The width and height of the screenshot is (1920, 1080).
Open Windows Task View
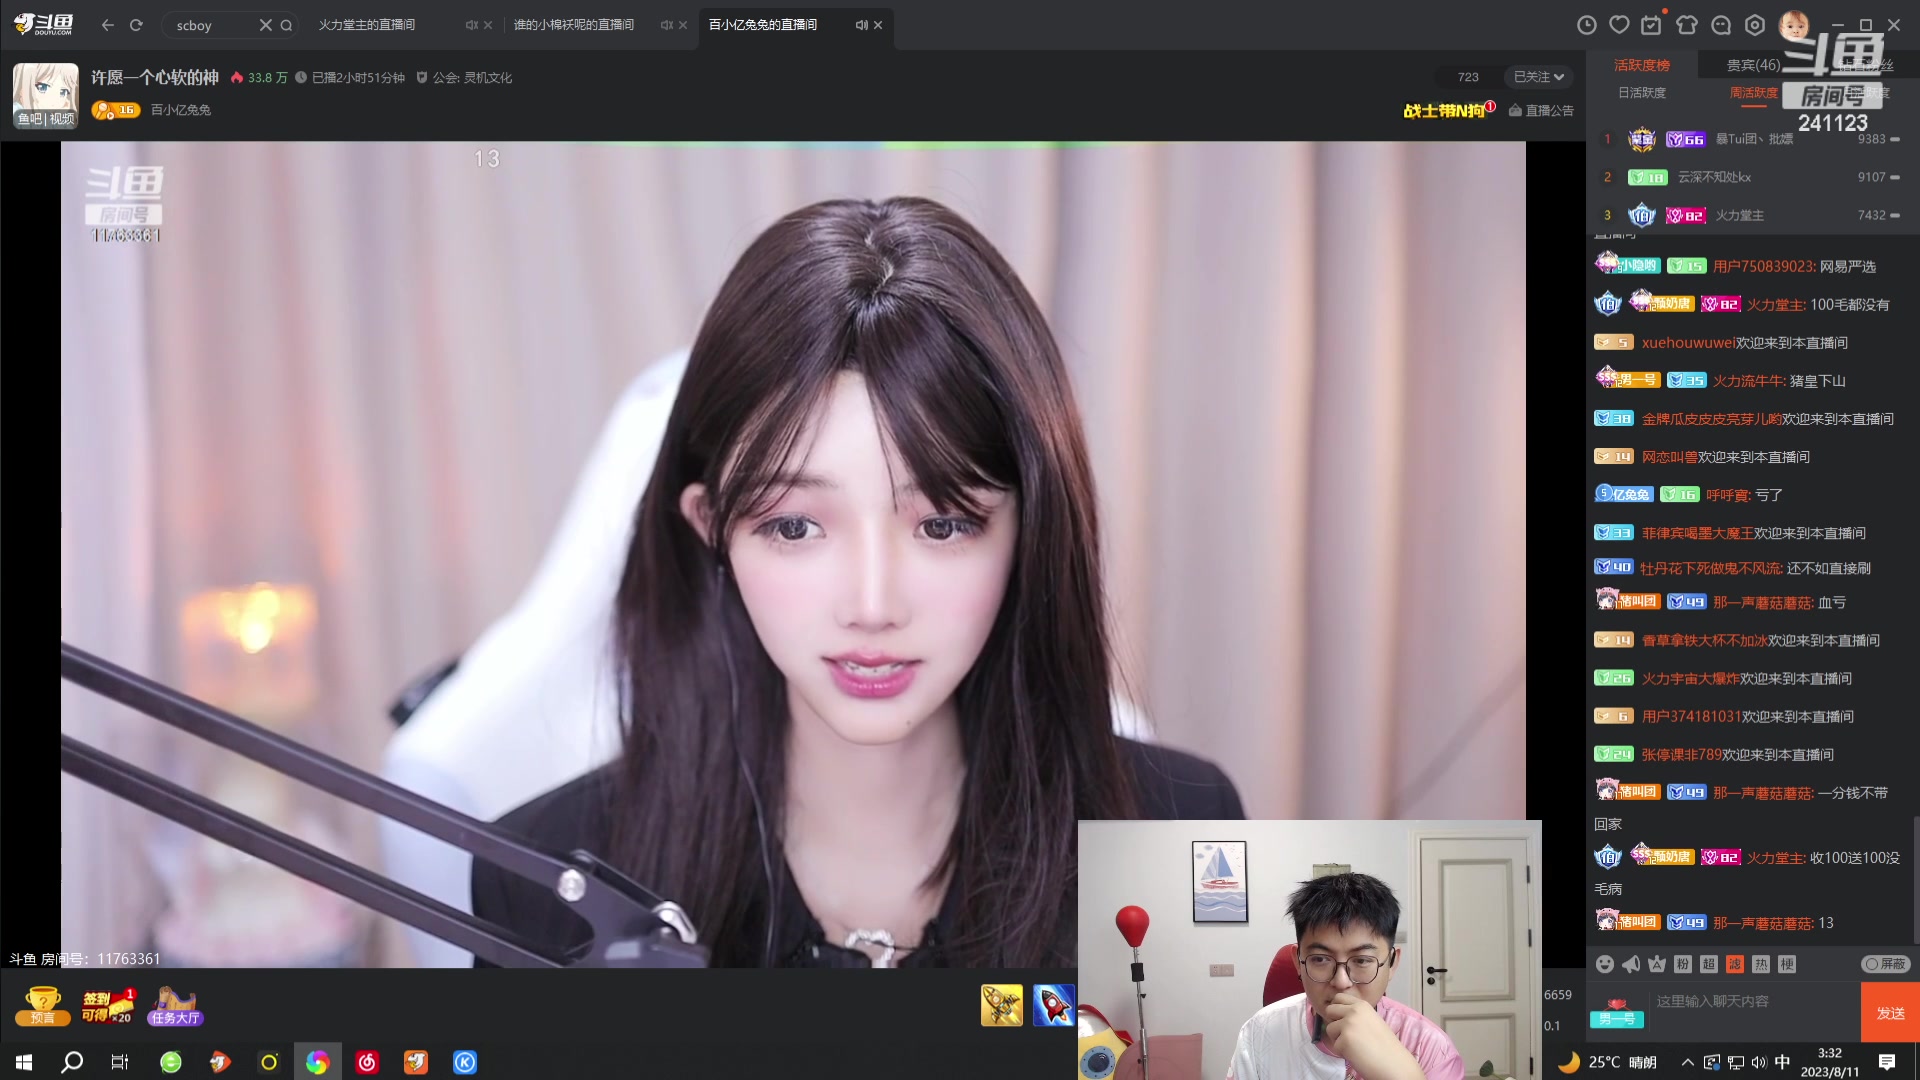[x=120, y=1062]
